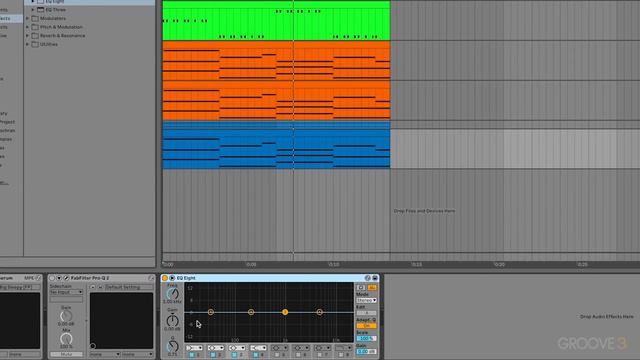The width and height of the screenshot is (640, 360).
Task: Enable EQ Eight band 7 activator
Action: 319,355
